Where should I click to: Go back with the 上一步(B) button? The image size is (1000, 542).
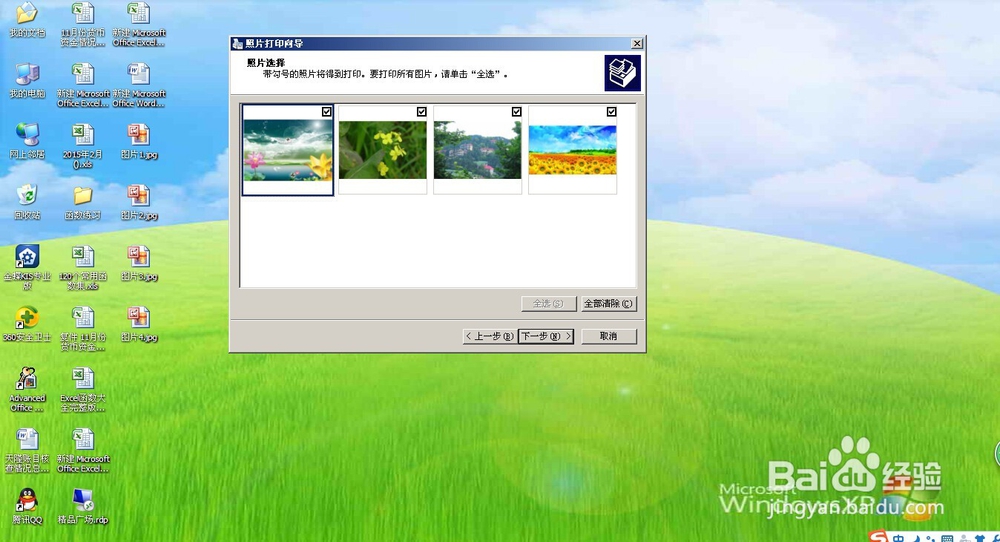point(490,336)
